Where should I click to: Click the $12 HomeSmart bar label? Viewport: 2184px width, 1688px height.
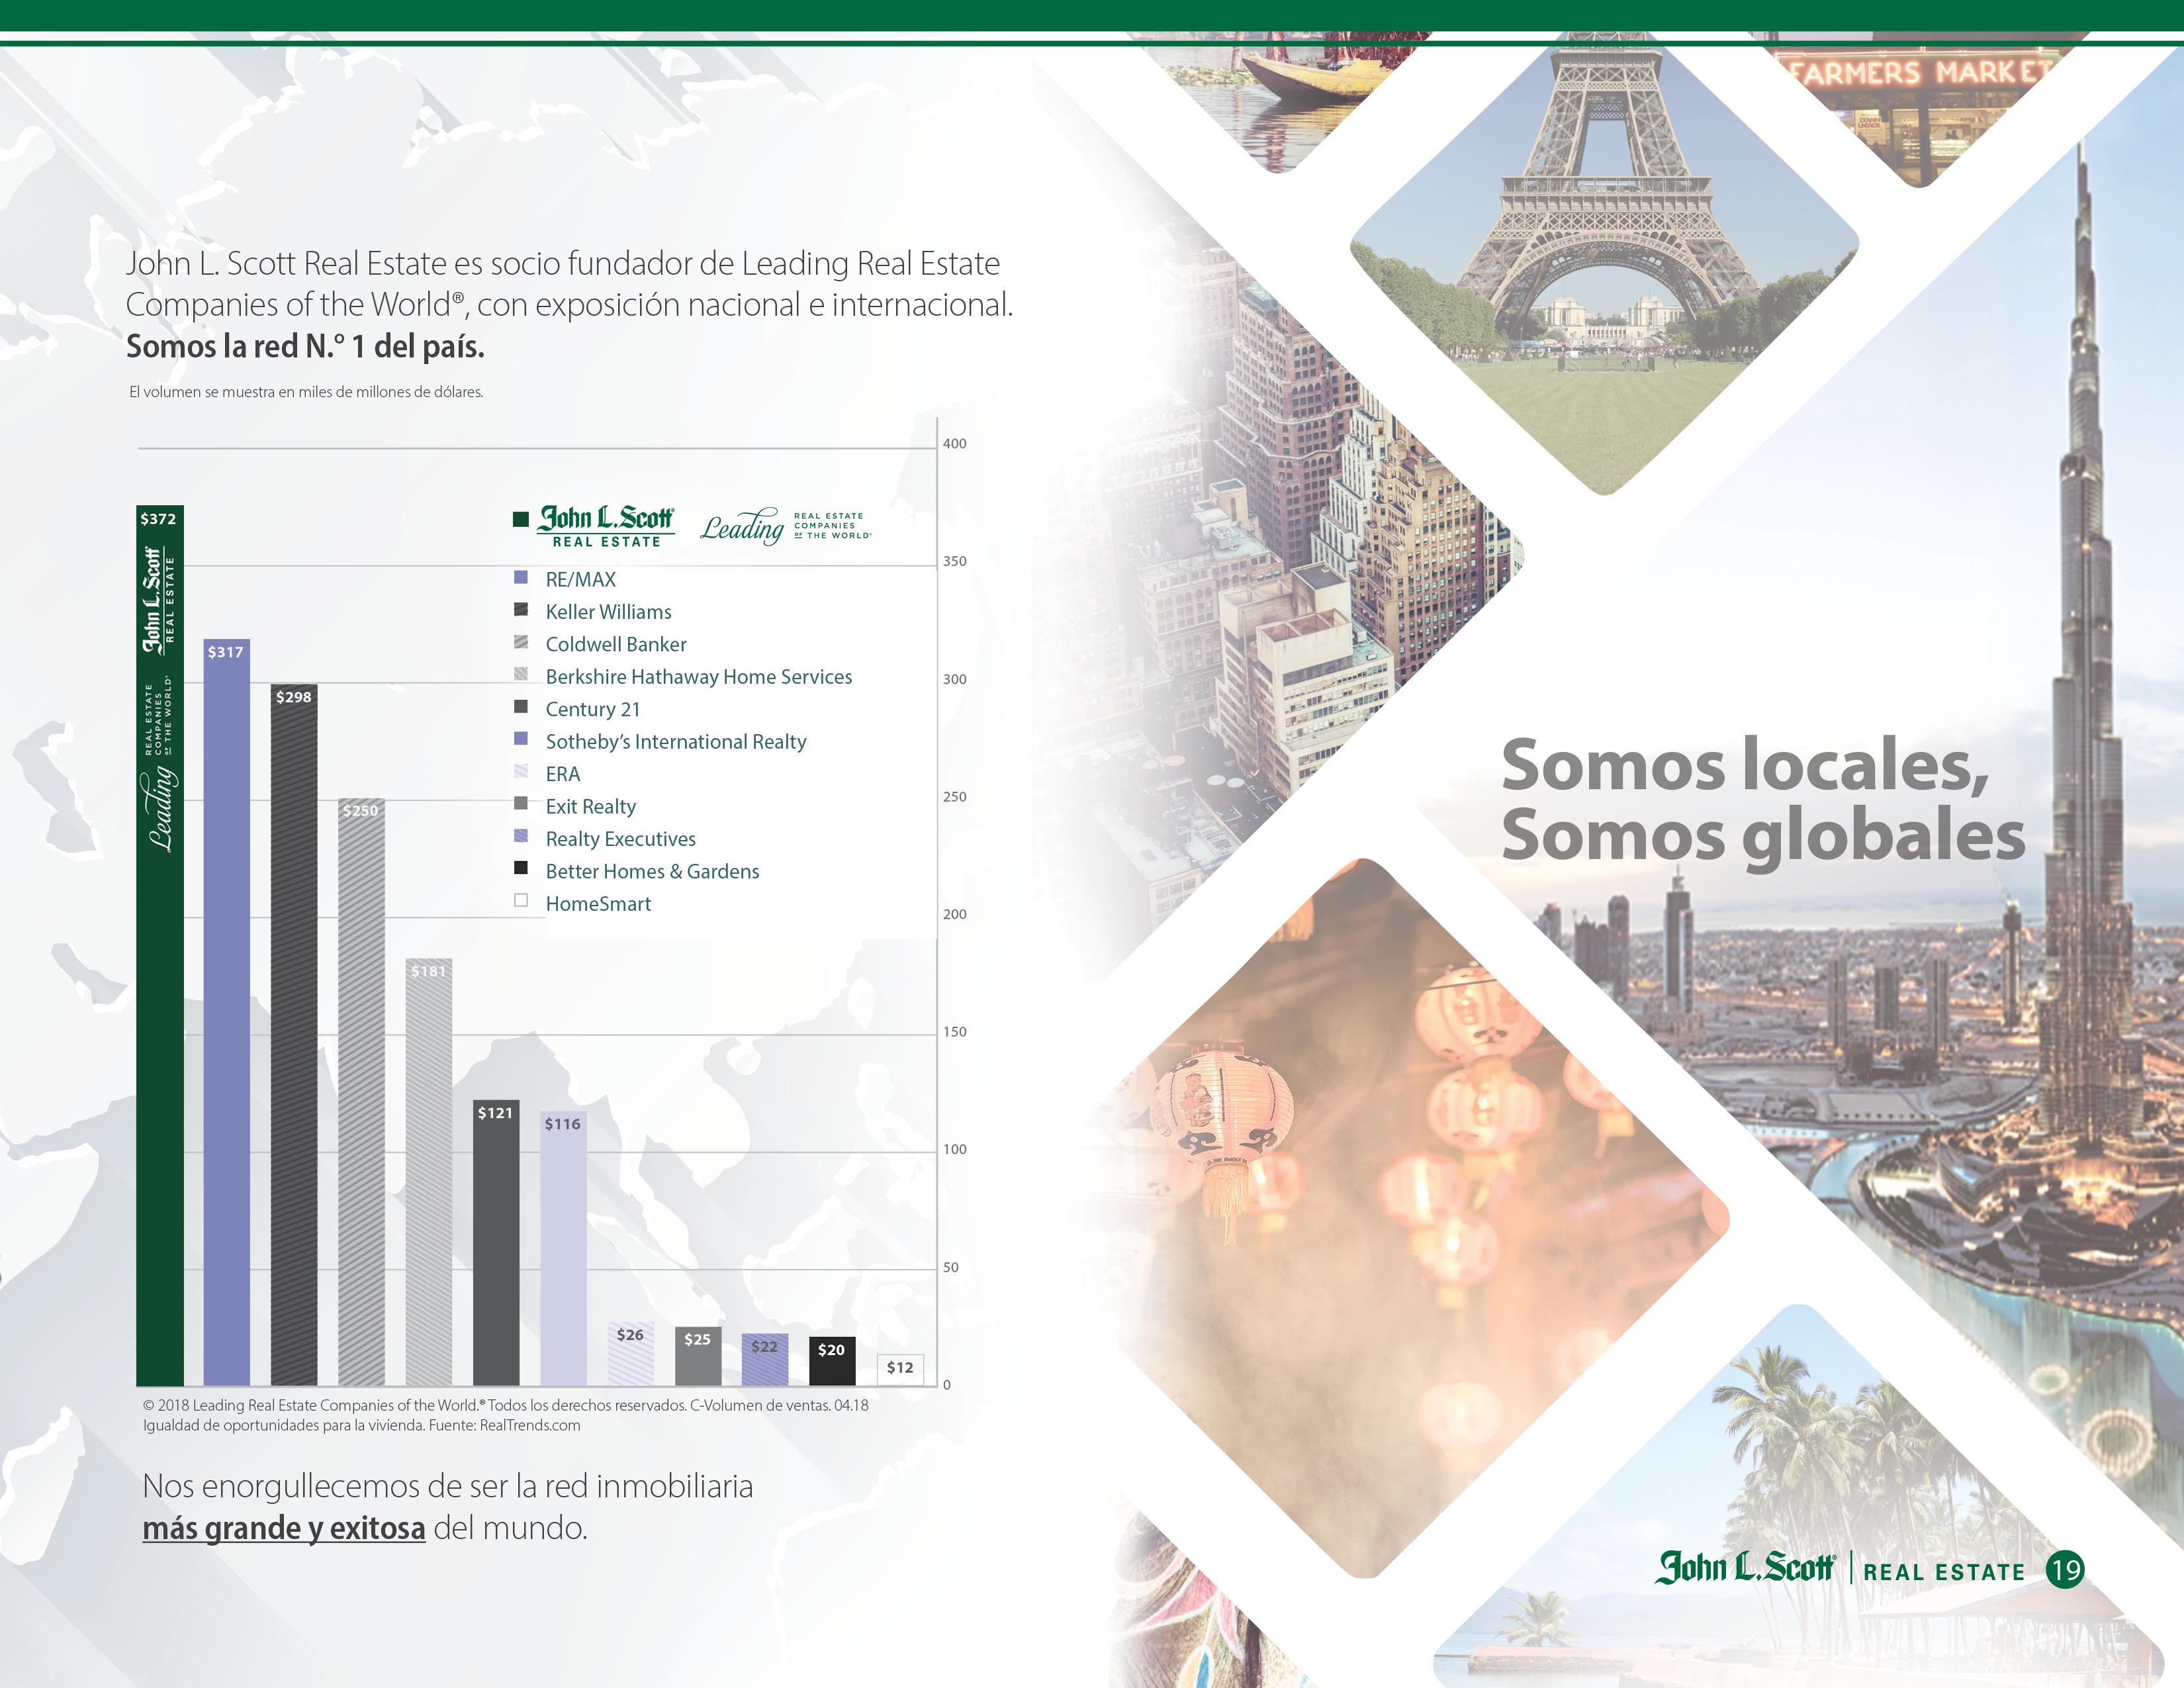[900, 1368]
